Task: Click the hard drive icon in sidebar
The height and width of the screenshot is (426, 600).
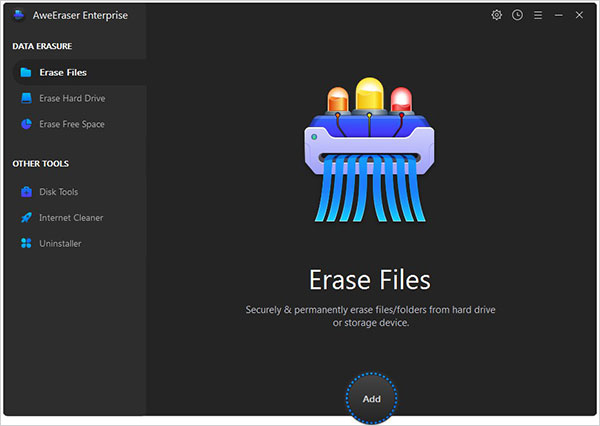Action: (x=26, y=98)
